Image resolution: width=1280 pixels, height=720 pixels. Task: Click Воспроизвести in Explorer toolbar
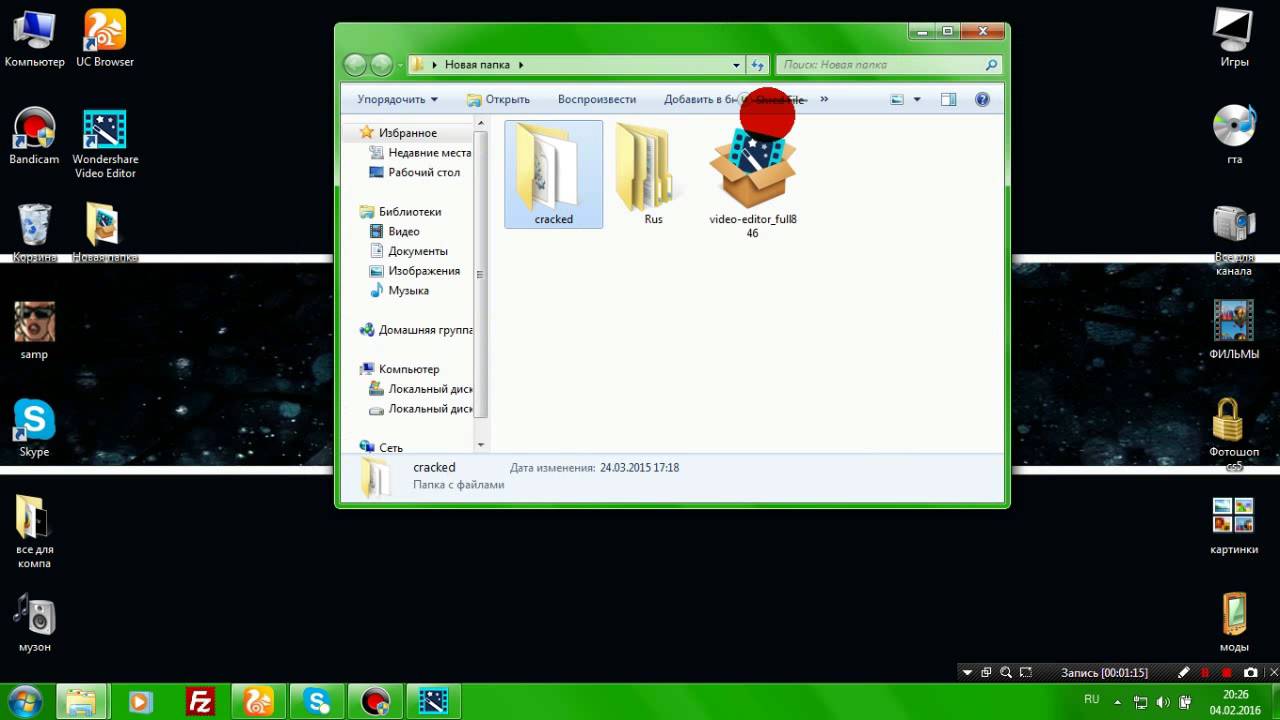click(x=597, y=99)
